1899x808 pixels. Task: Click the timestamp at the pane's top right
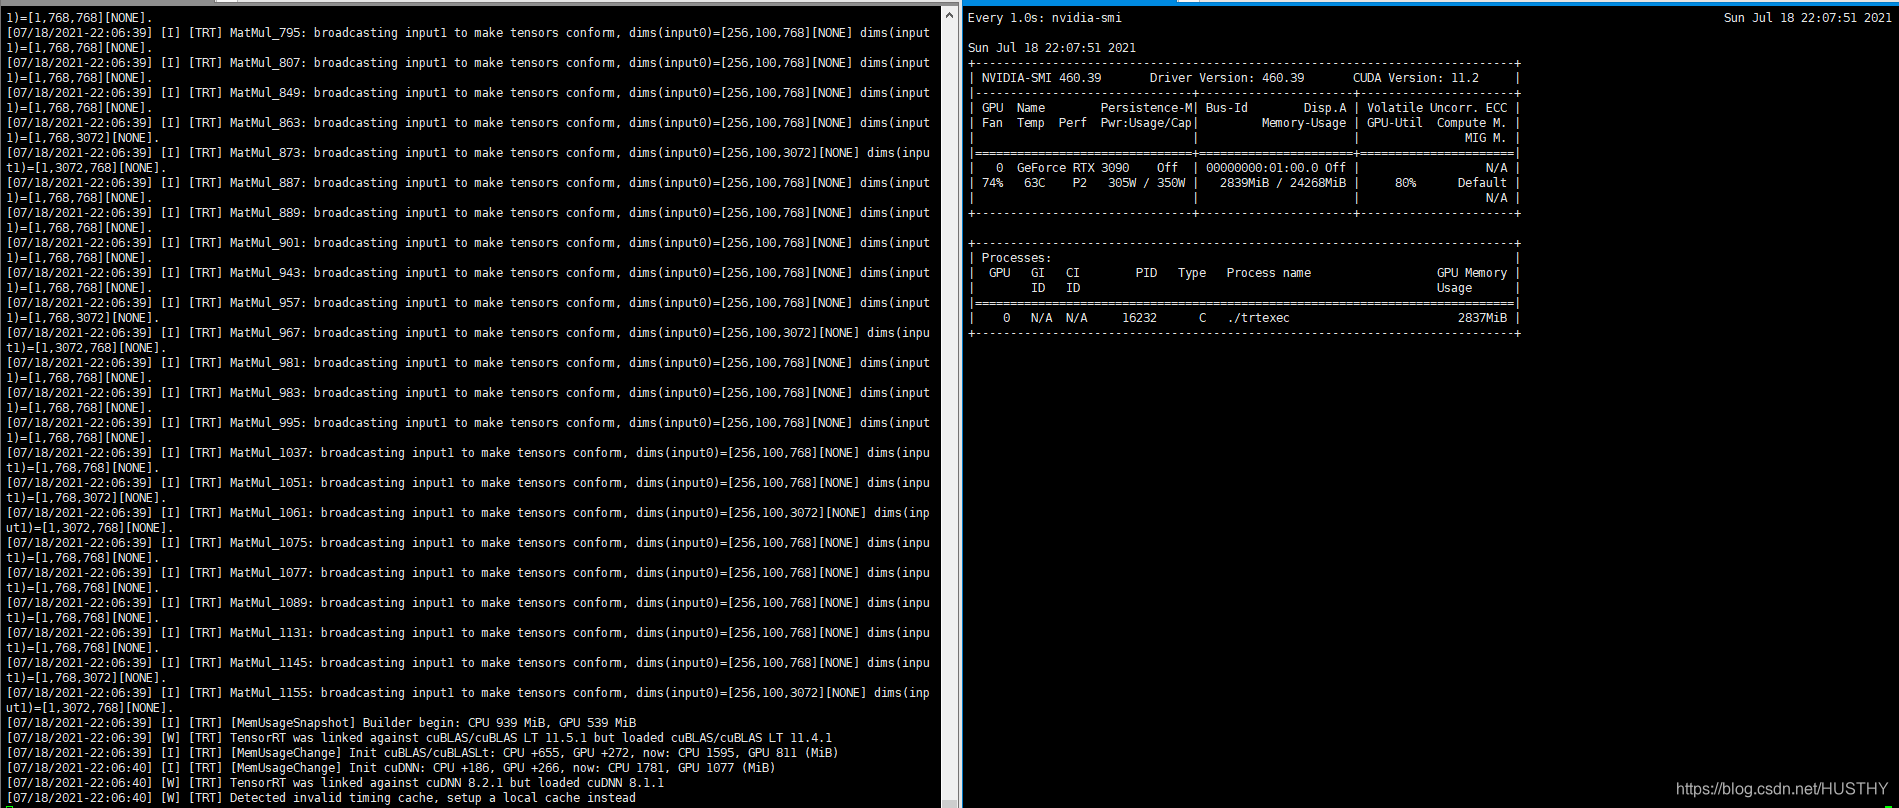(1807, 18)
